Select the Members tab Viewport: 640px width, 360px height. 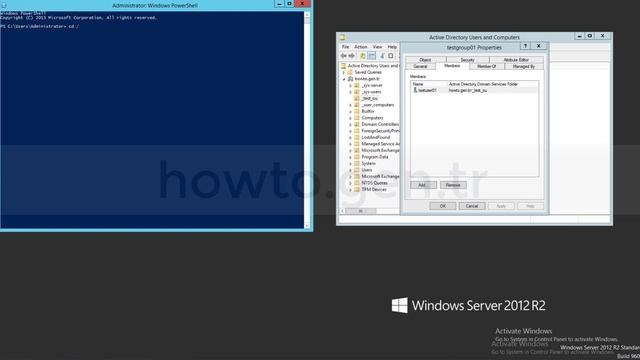click(x=452, y=66)
